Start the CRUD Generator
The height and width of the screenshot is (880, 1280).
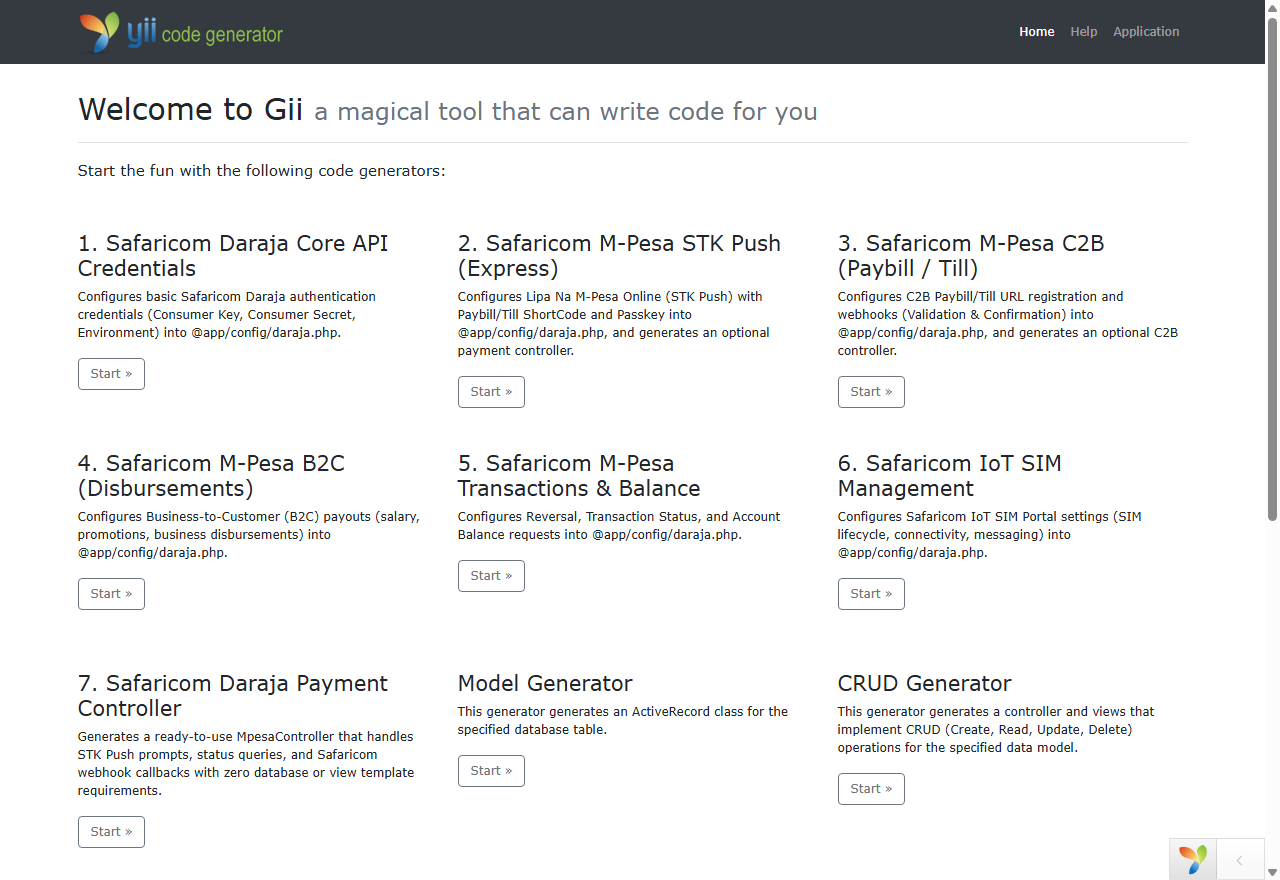tap(871, 789)
